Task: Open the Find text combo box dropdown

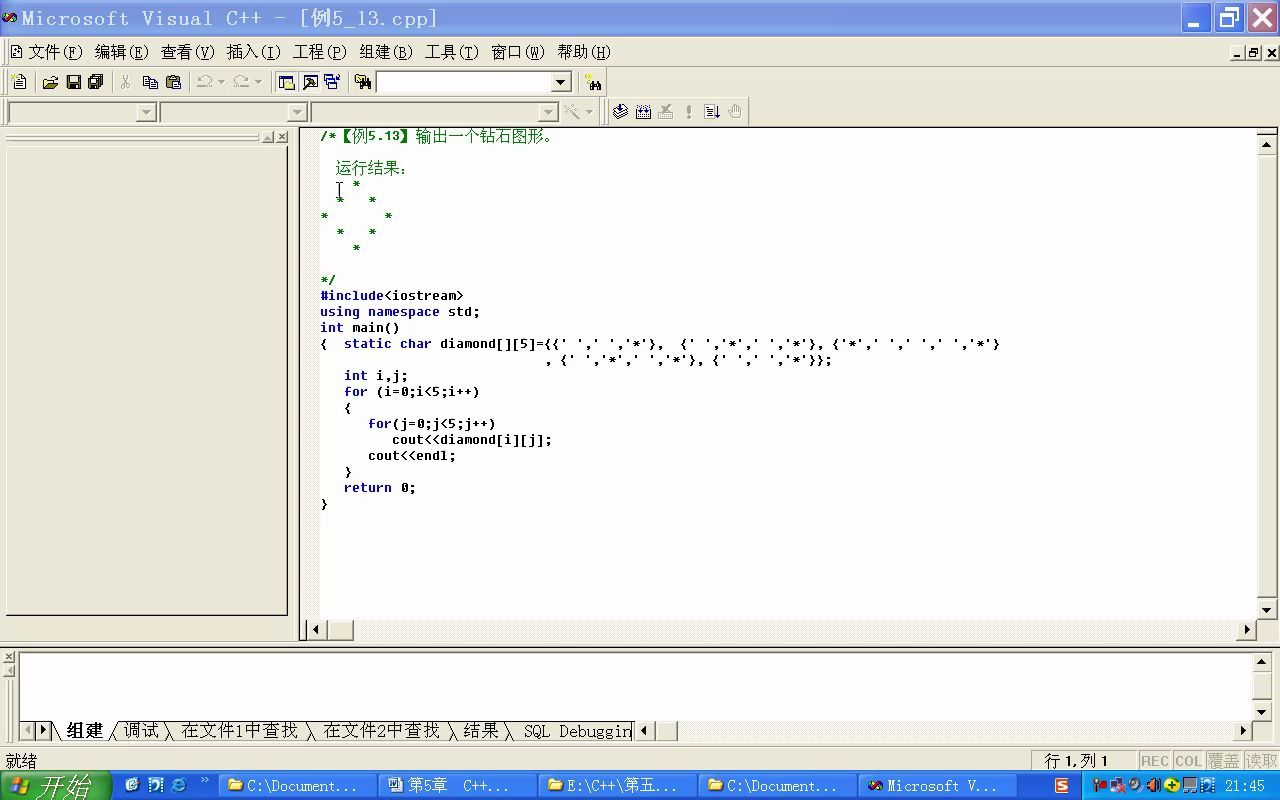Action: point(560,81)
